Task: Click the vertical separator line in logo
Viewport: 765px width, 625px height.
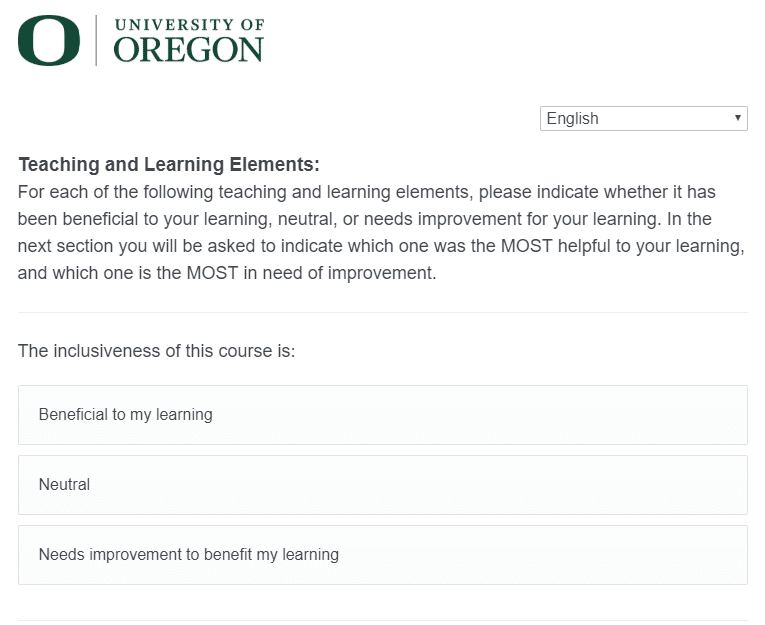Action: pyautogui.click(x=96, y=40)
